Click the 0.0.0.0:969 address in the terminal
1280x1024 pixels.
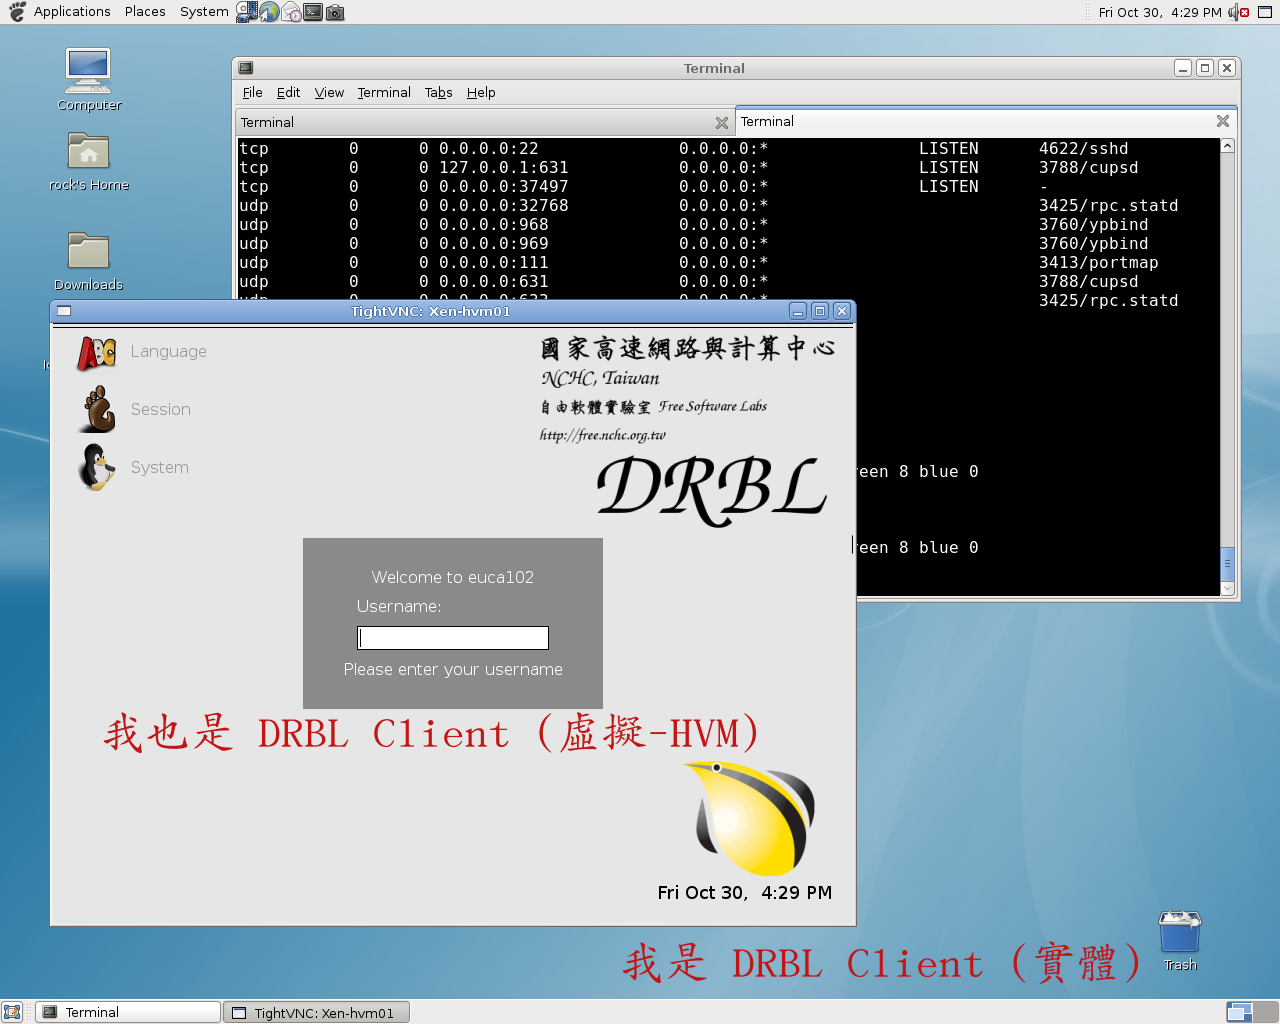(x=493, y=244)
